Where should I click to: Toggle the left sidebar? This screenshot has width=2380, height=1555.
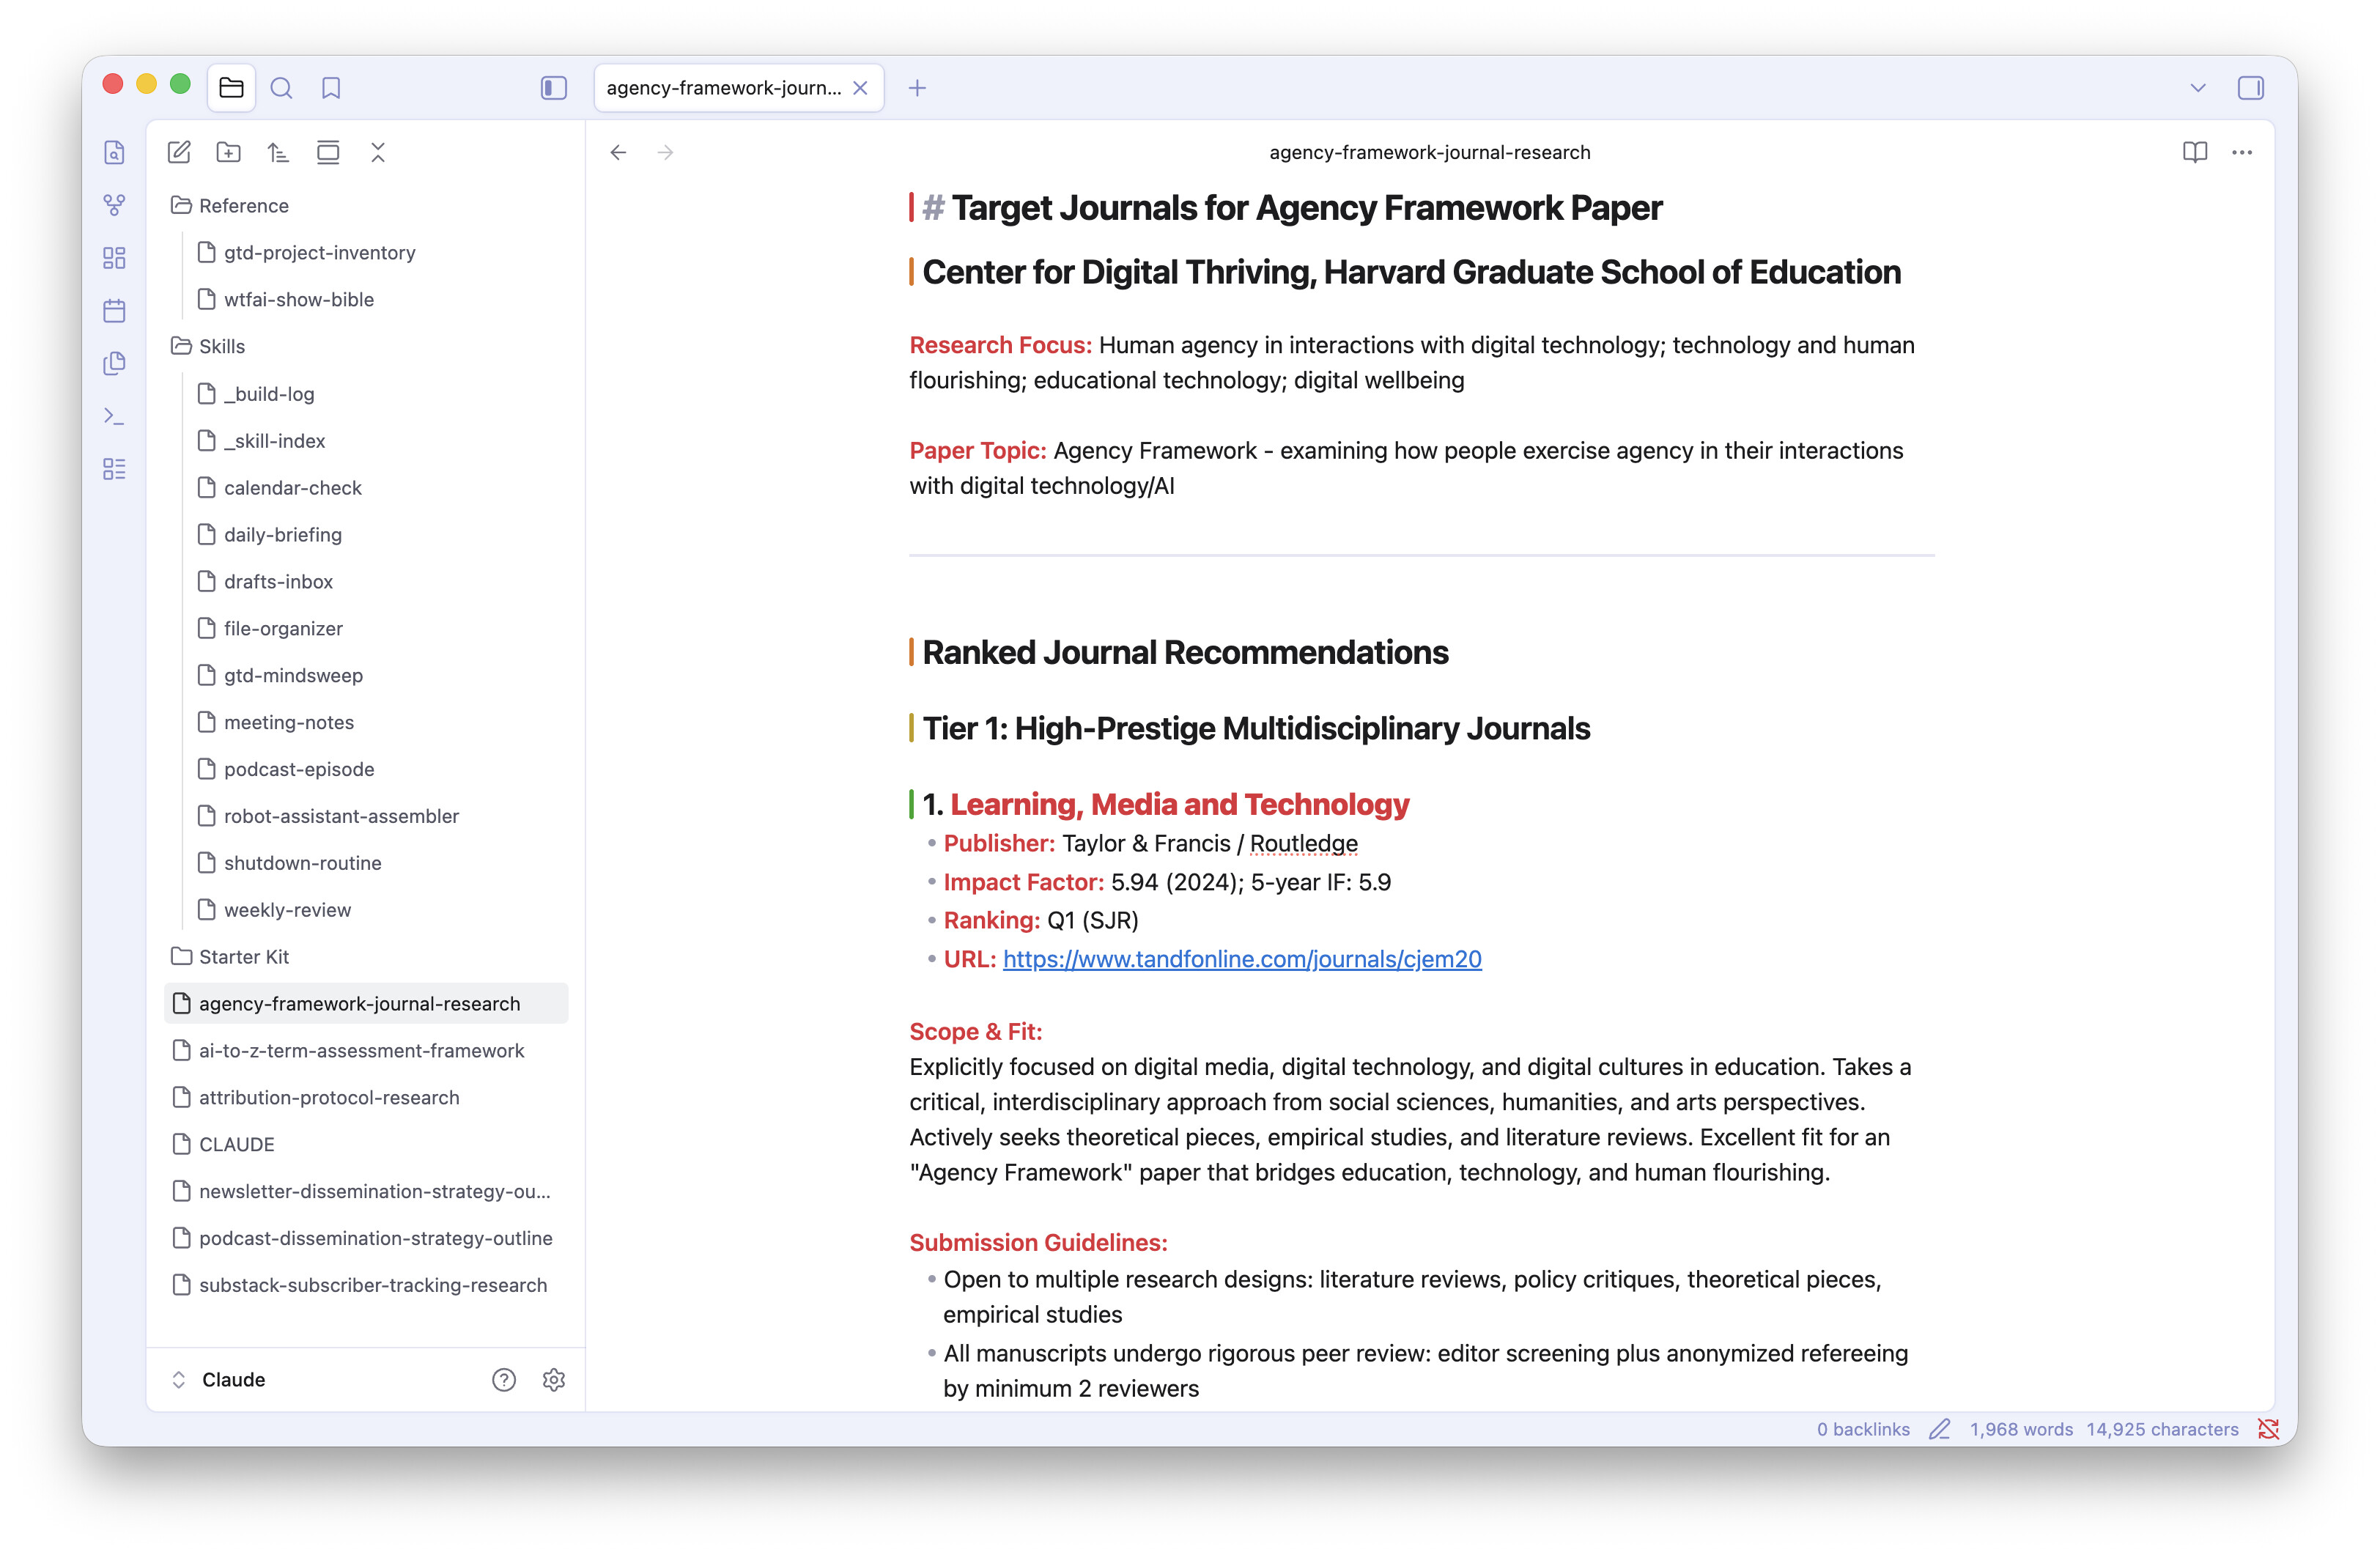[x=553, y=88]
